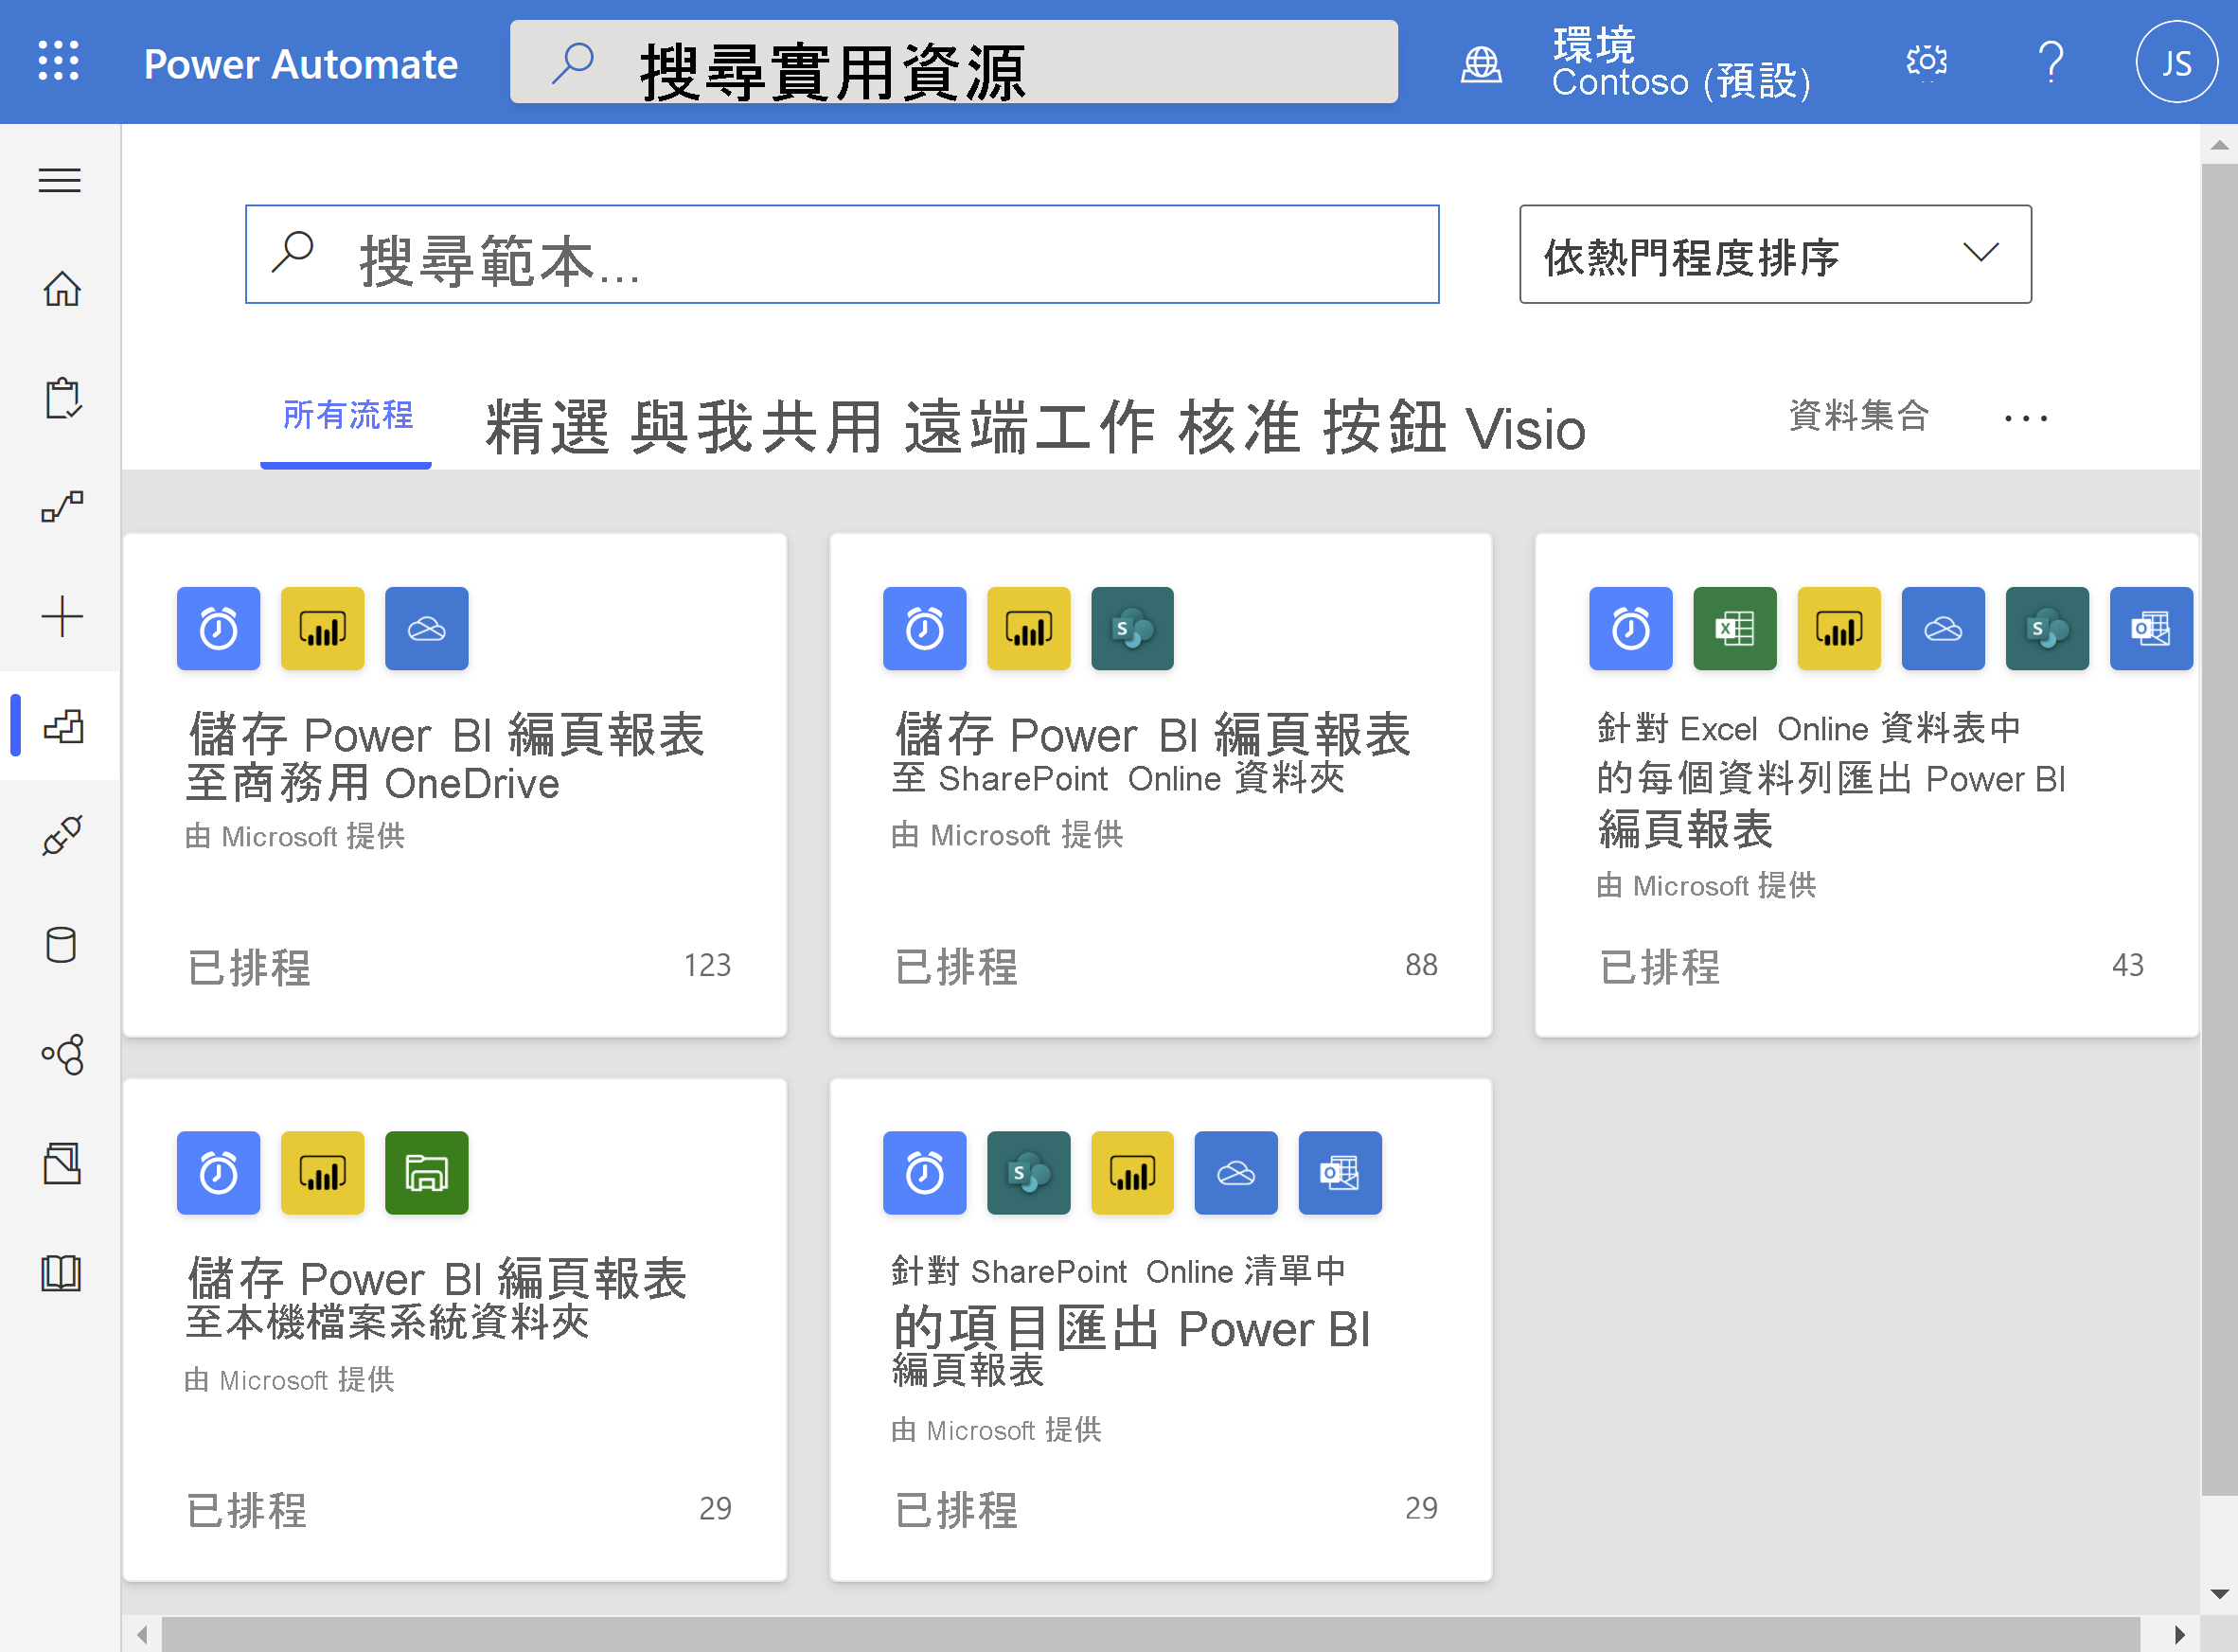Click the horizontal scrollbar right arrow
The width and height of the screenshot is (2238, 1652).
click(2179, 1635)
